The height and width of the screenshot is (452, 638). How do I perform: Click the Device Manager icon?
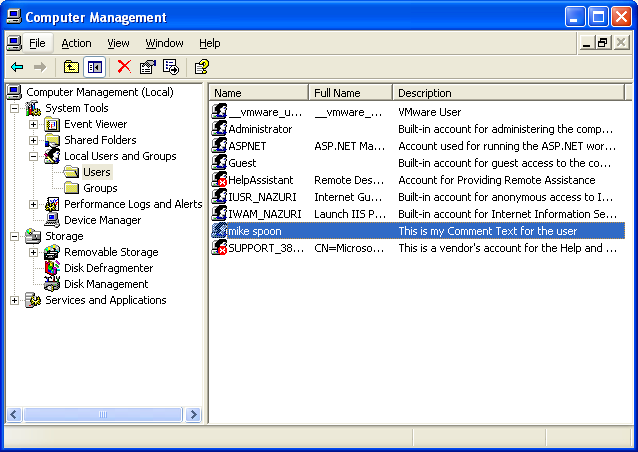(52, 220)
